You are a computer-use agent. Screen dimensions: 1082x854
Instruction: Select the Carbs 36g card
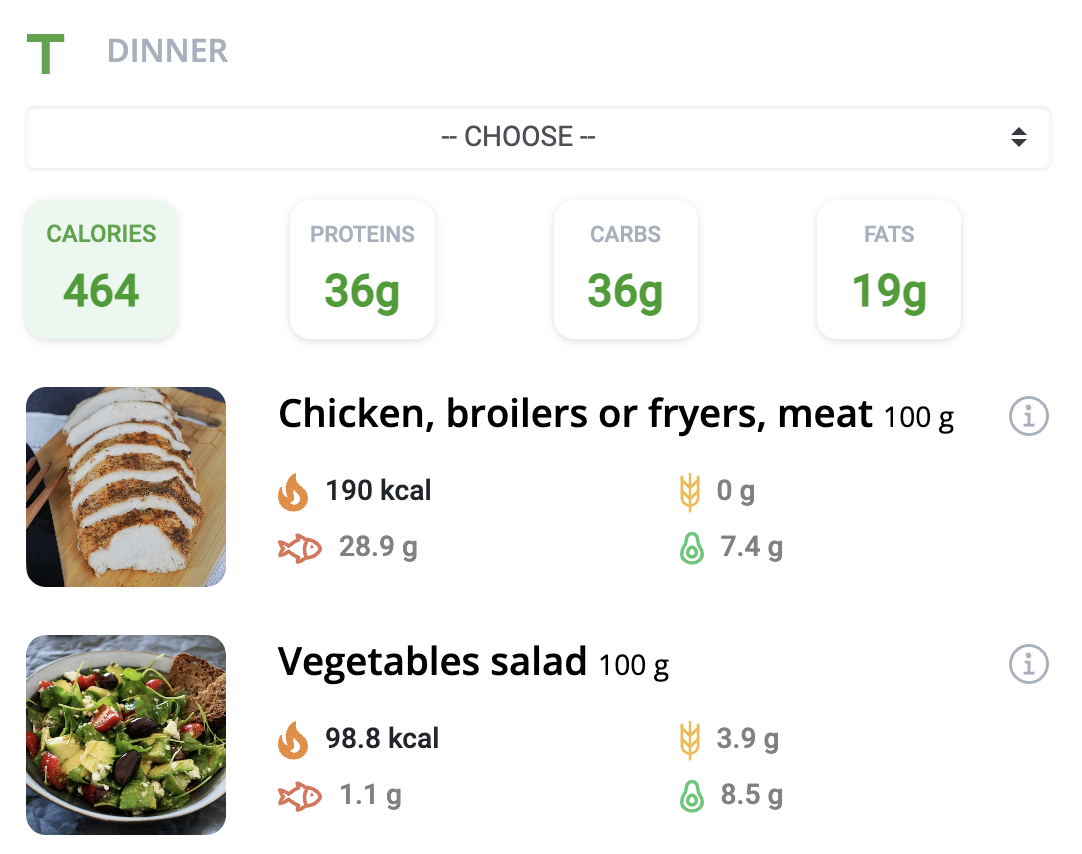(x=626, y=270)
